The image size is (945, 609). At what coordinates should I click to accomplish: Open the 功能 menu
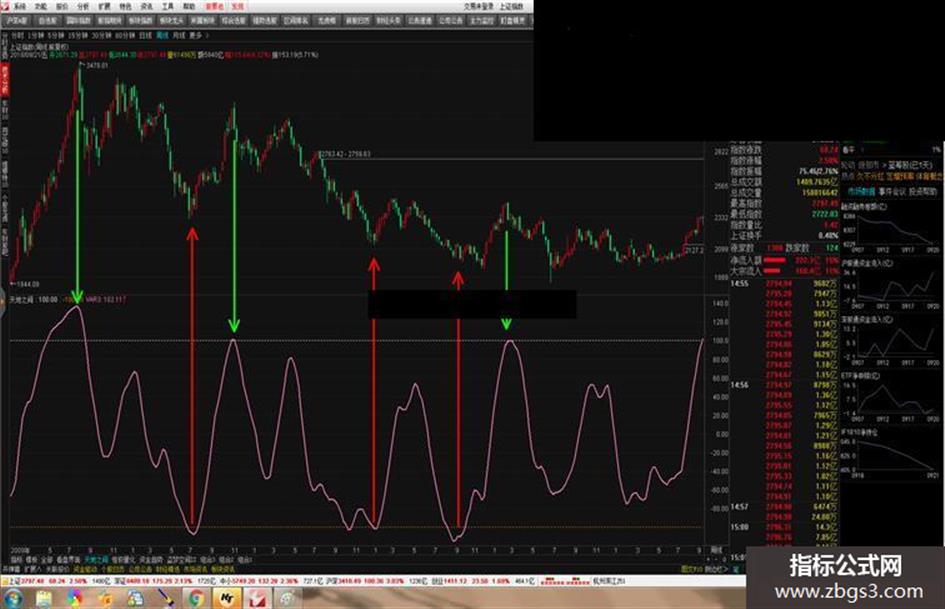41,7
